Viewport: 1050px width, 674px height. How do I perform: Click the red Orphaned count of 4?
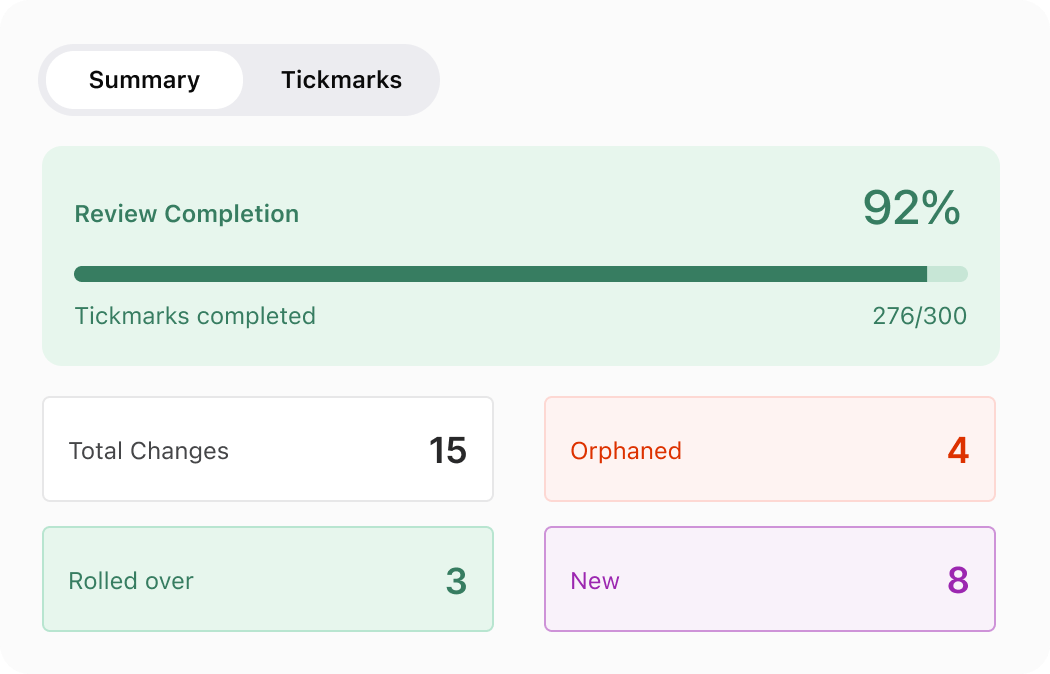958,451
